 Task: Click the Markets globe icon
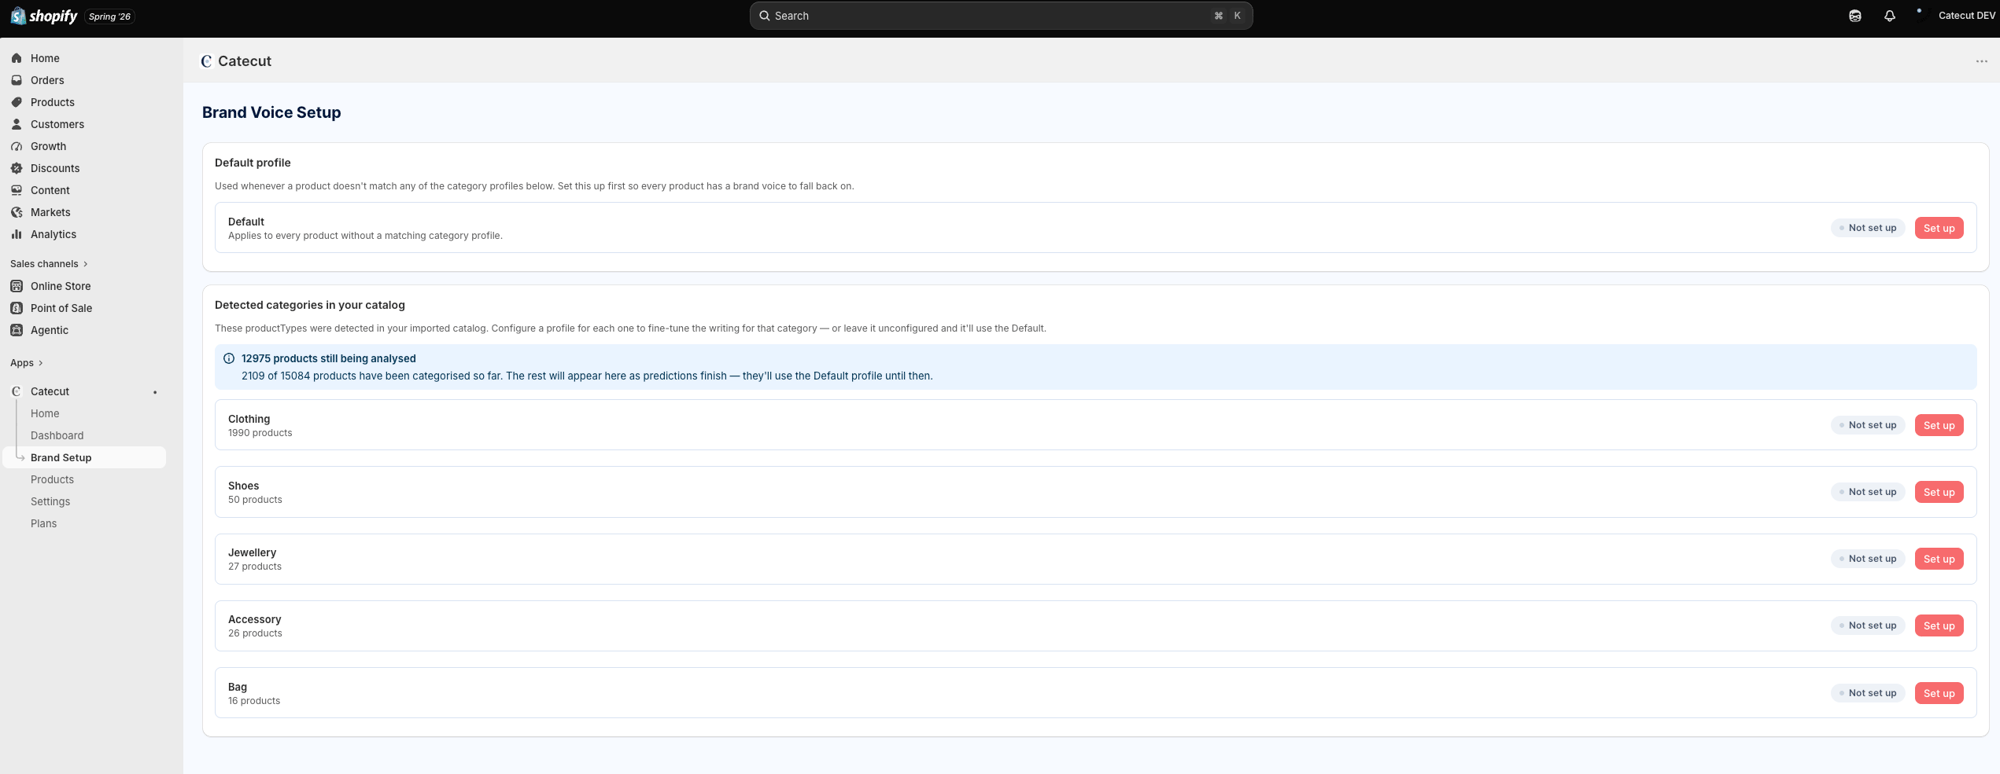coord(16,212)
